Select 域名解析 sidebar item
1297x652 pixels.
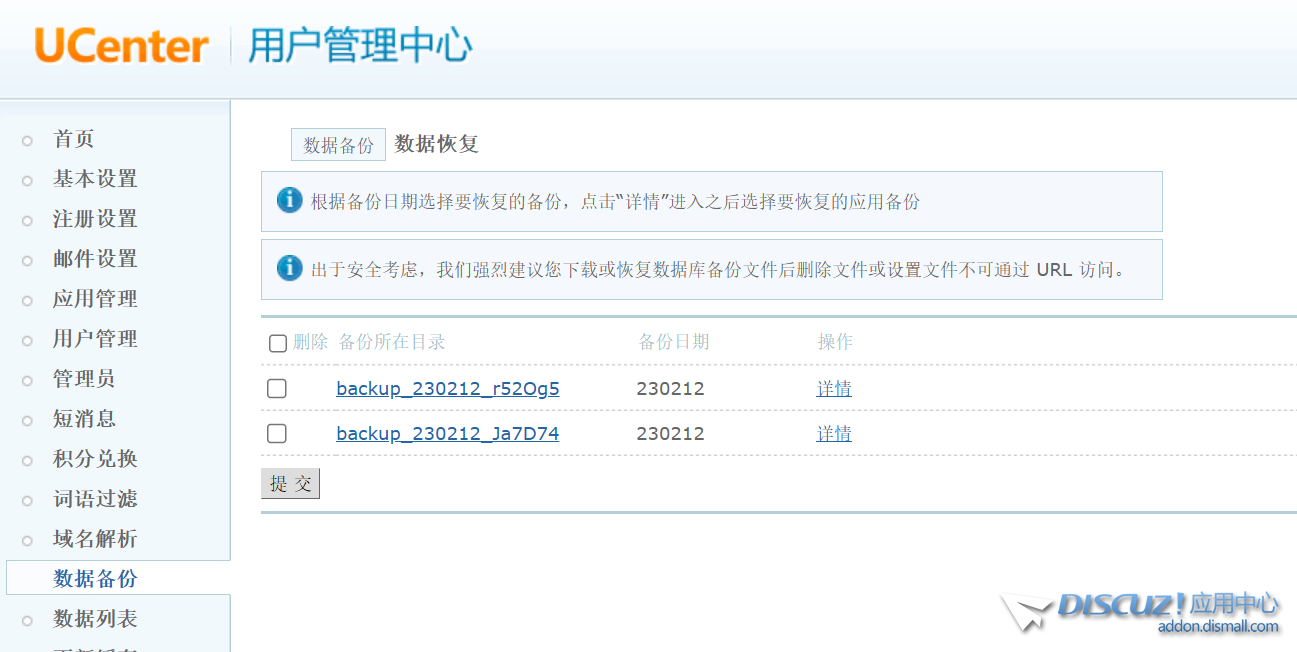tap(95, 539)
